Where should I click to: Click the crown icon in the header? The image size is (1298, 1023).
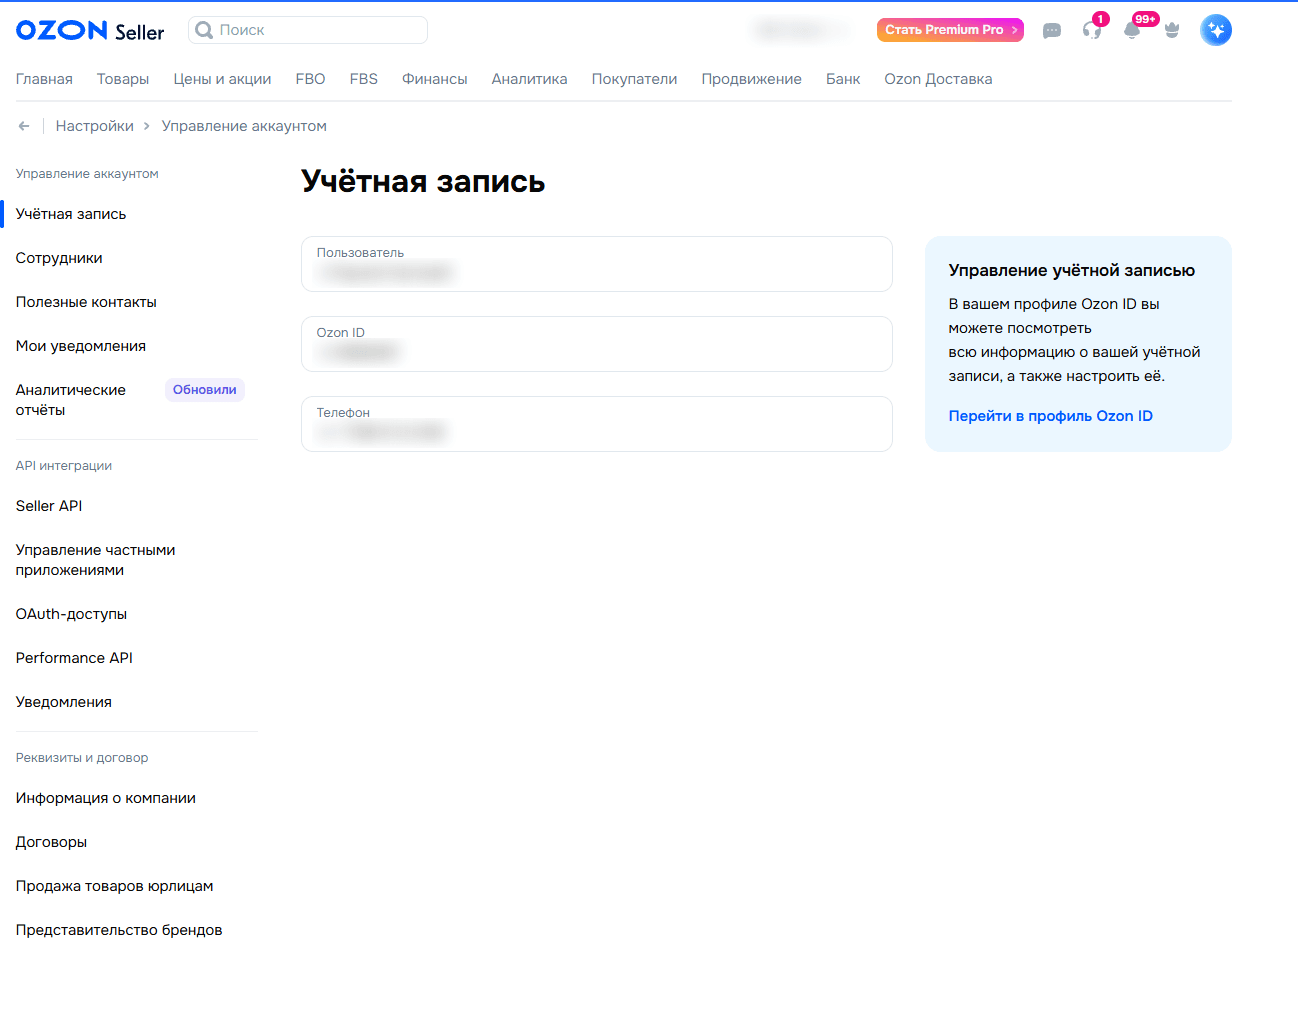1172,30
